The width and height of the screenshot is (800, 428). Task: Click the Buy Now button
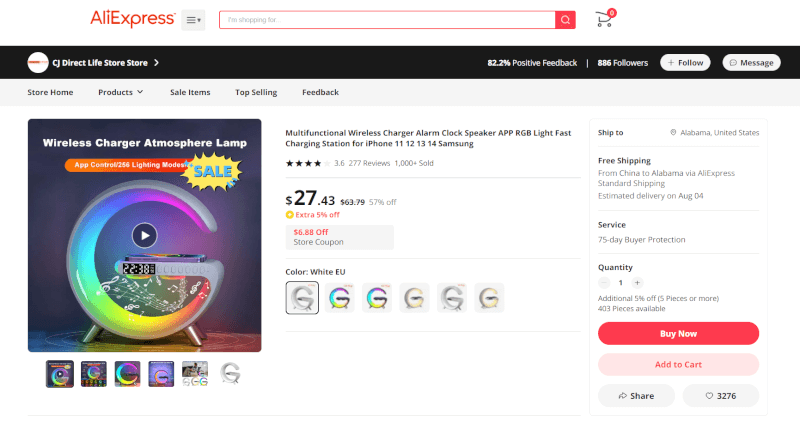(678, 334)
